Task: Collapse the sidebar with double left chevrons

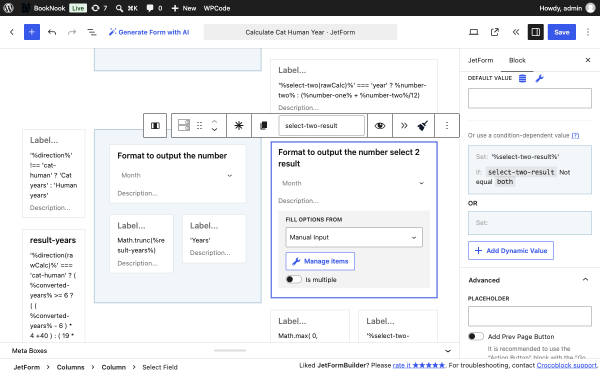Action: 516,32
